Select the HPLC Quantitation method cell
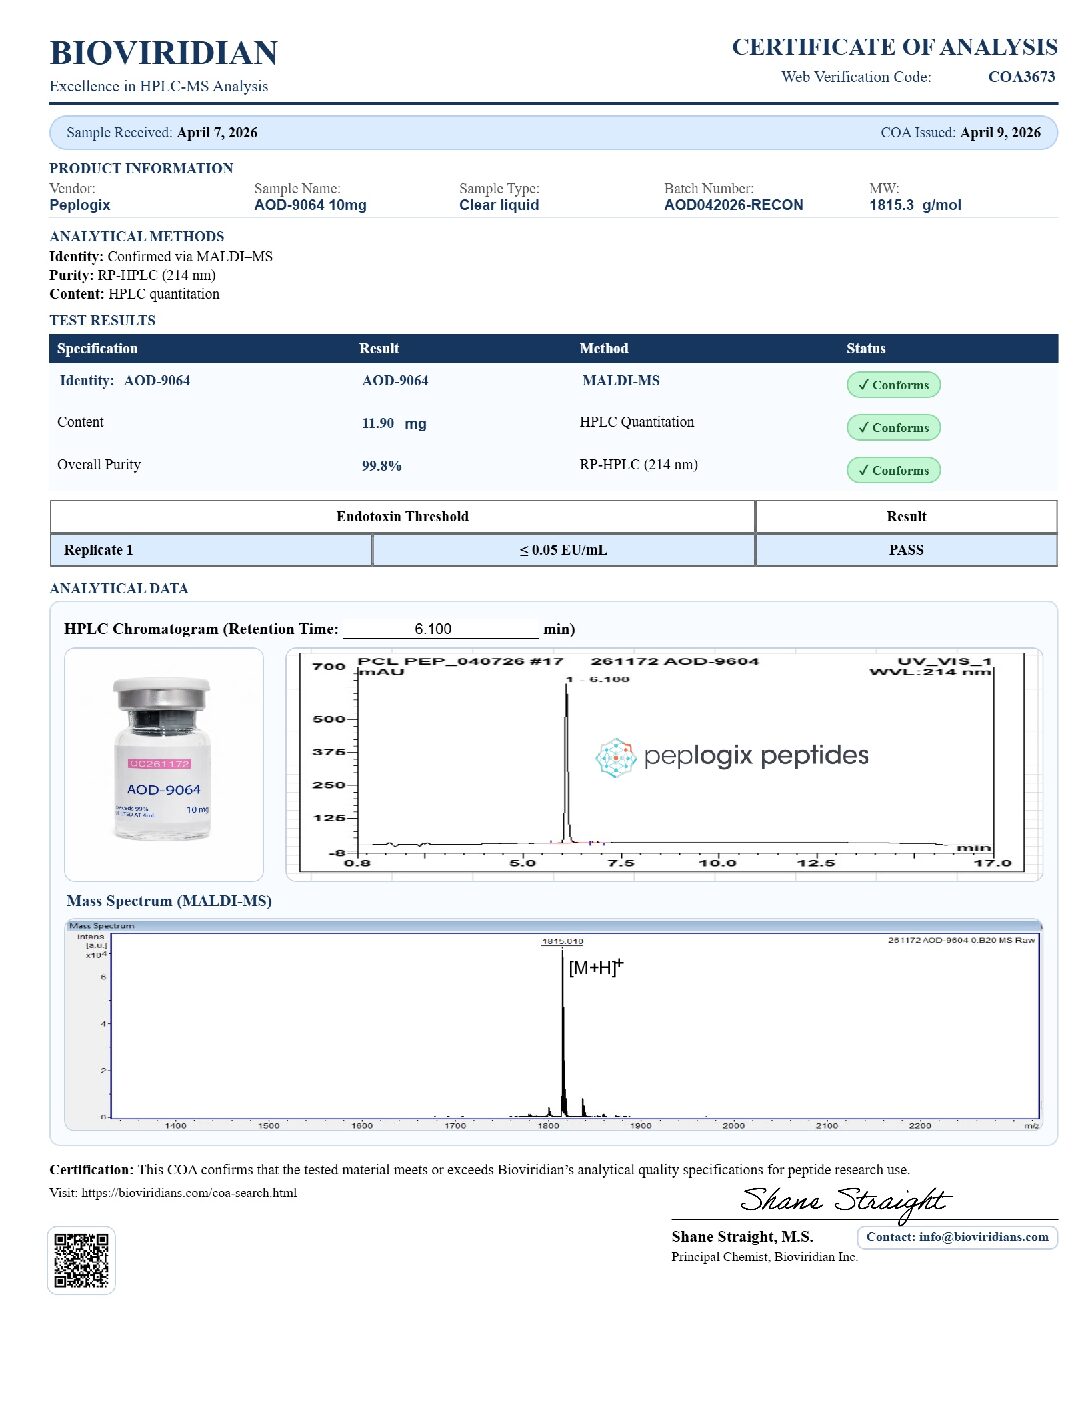The width and height of the screenshot is (1088, 1408). (637, 422)
